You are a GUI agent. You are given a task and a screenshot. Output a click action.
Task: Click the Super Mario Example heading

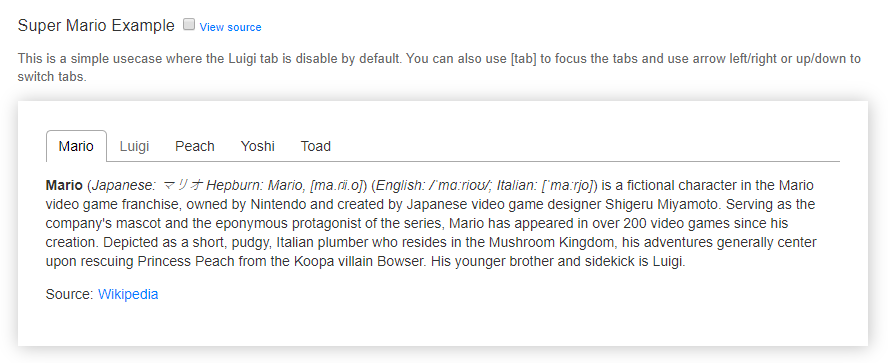click(96, 25)
